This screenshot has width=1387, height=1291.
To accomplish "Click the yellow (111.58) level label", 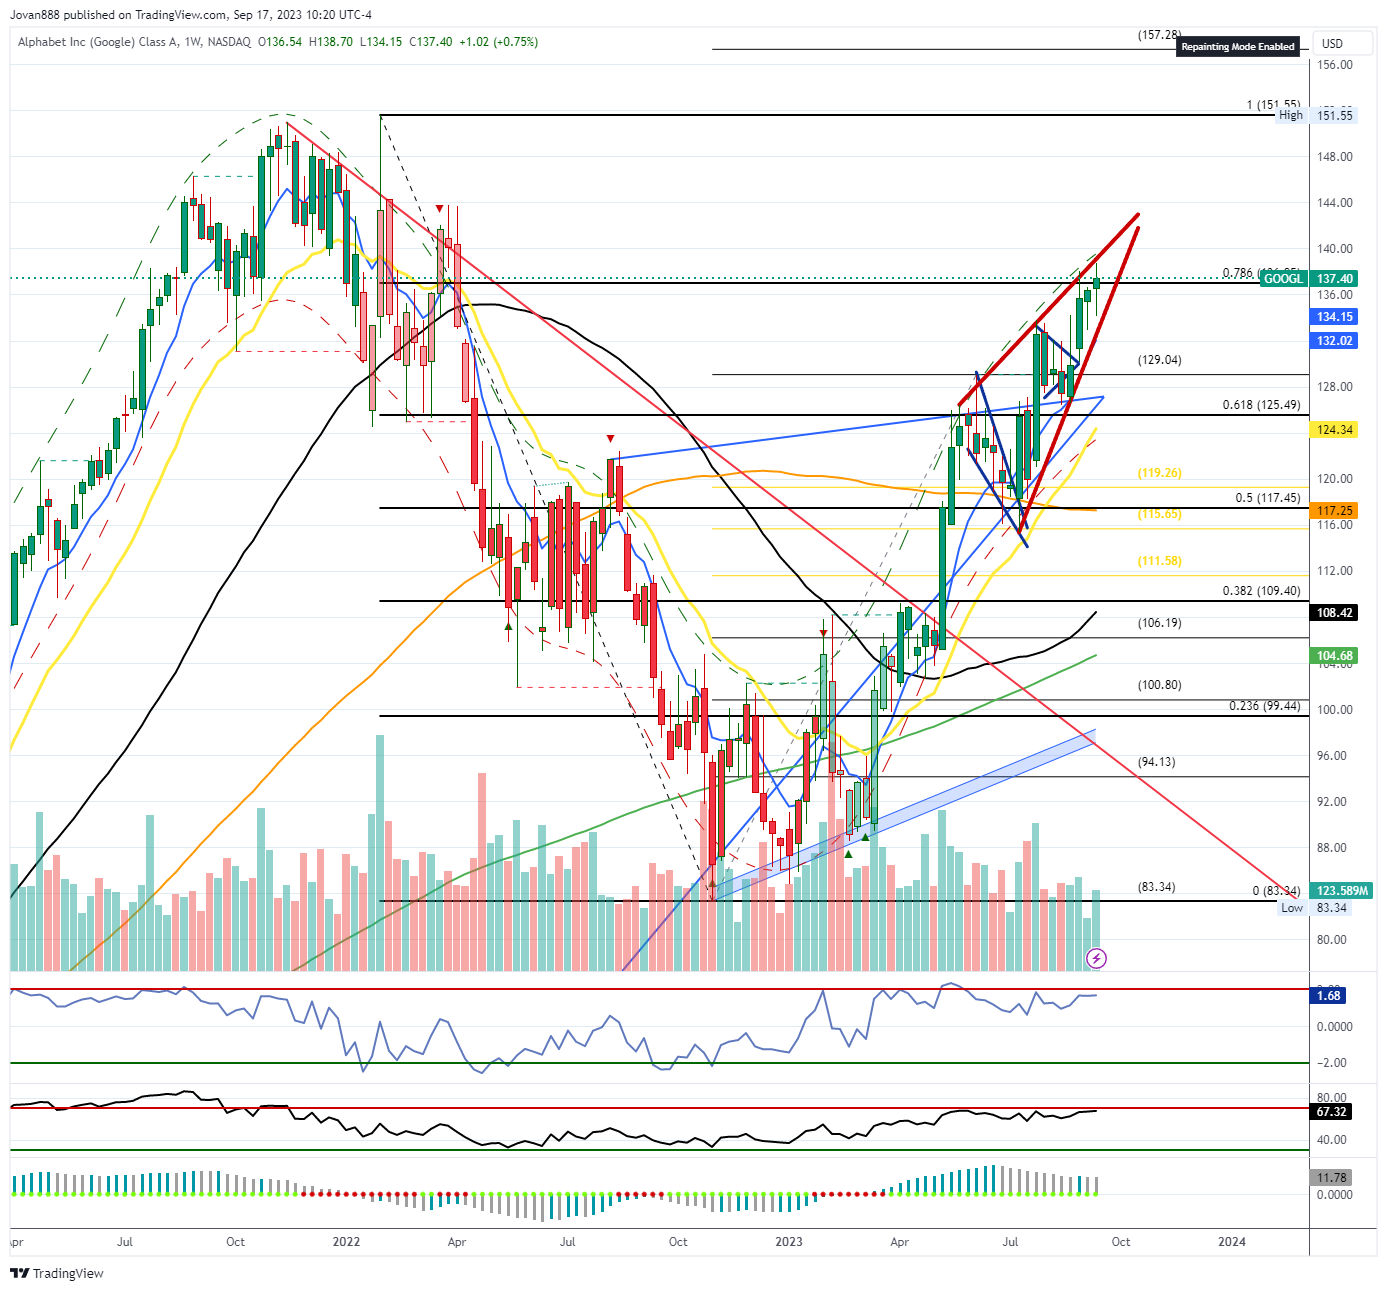I will click(1159, 561).
